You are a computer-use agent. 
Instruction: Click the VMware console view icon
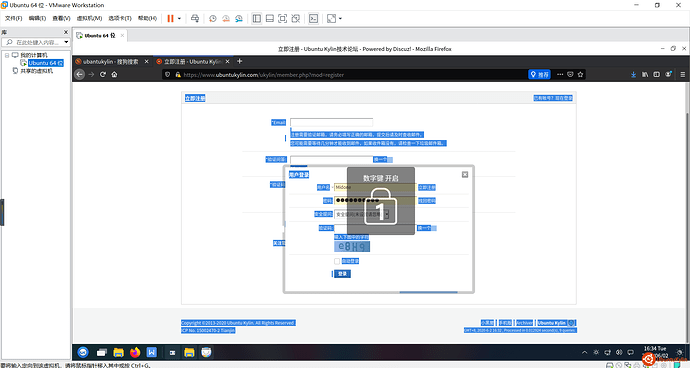tap(313, 18)
